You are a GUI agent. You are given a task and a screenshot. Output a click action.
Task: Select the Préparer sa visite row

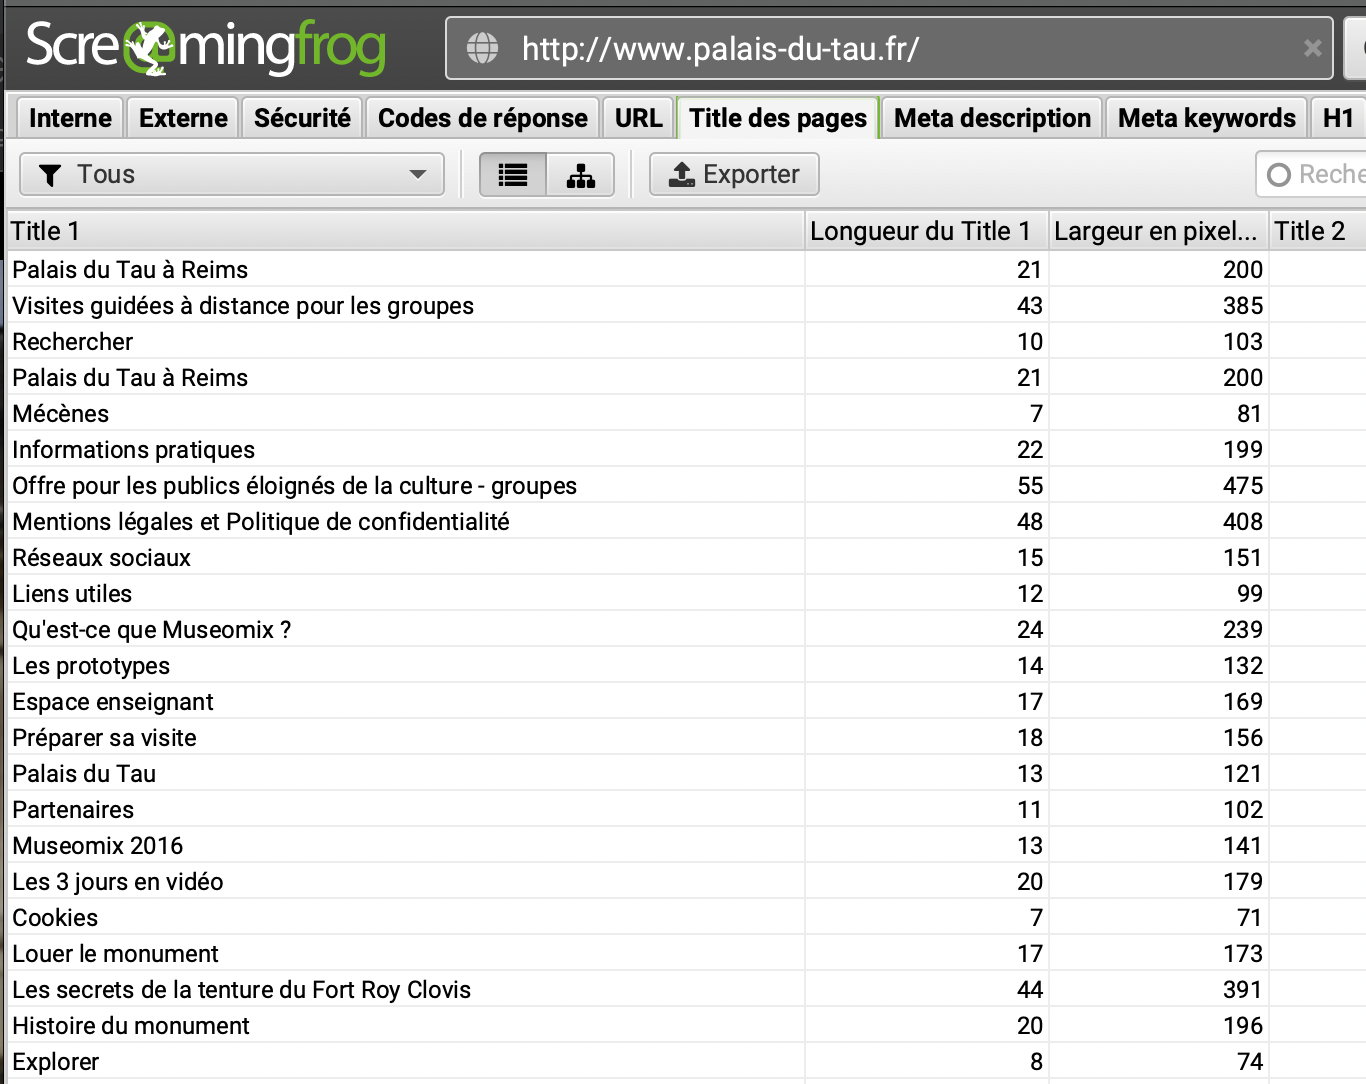[686, 737]
